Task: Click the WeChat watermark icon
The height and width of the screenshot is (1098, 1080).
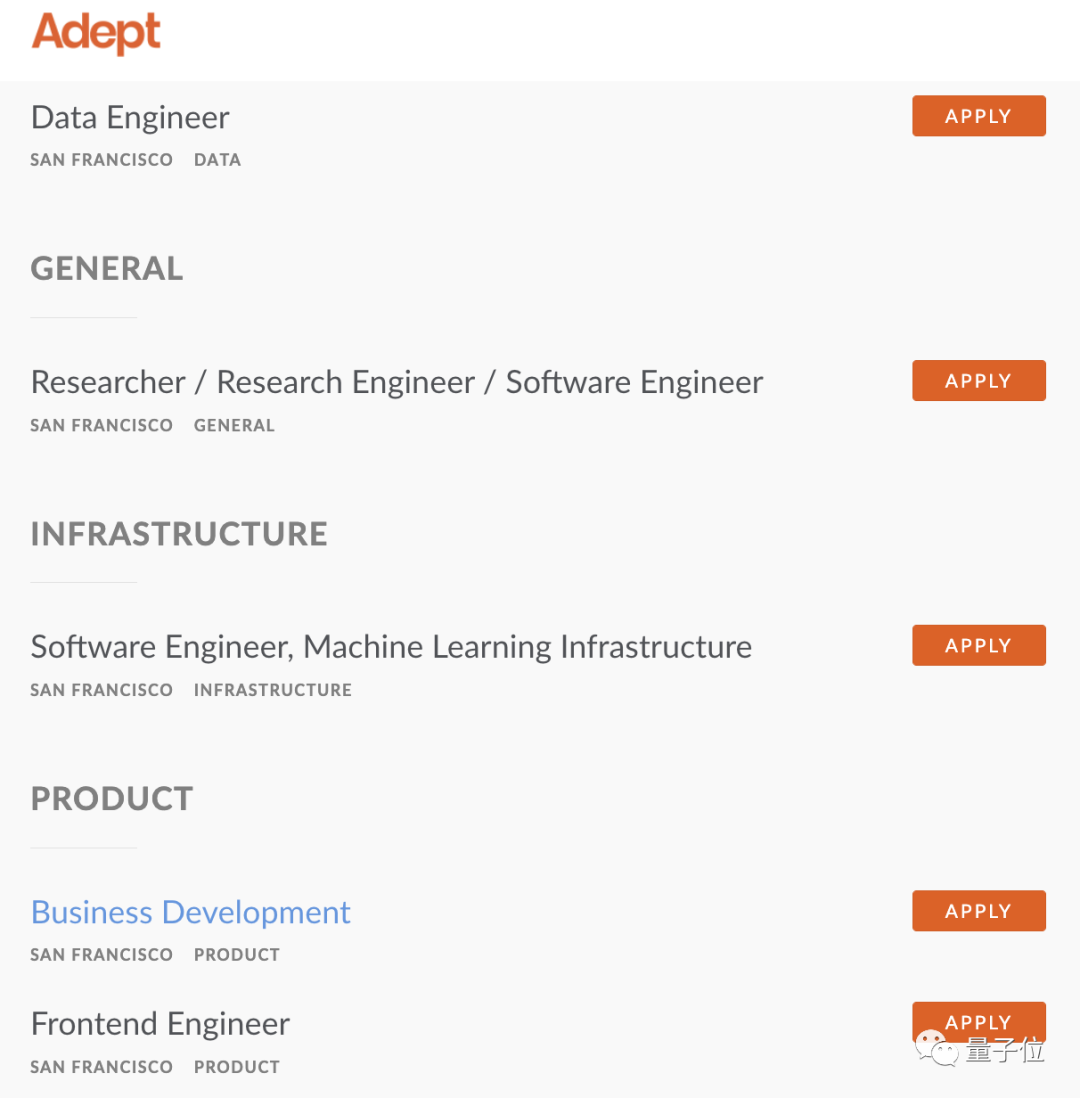Action: [x=937, y=1050]
